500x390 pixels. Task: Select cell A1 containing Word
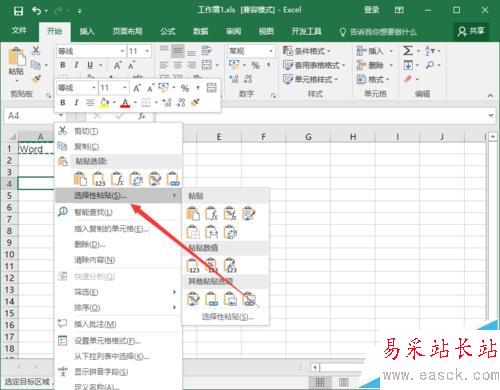tap(36, 149)
